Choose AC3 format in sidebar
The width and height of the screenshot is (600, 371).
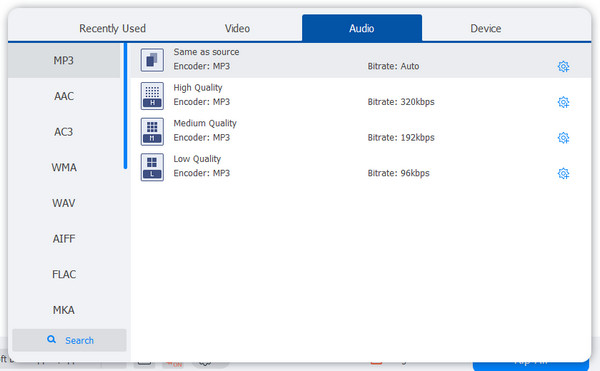(x=64, y=132)
